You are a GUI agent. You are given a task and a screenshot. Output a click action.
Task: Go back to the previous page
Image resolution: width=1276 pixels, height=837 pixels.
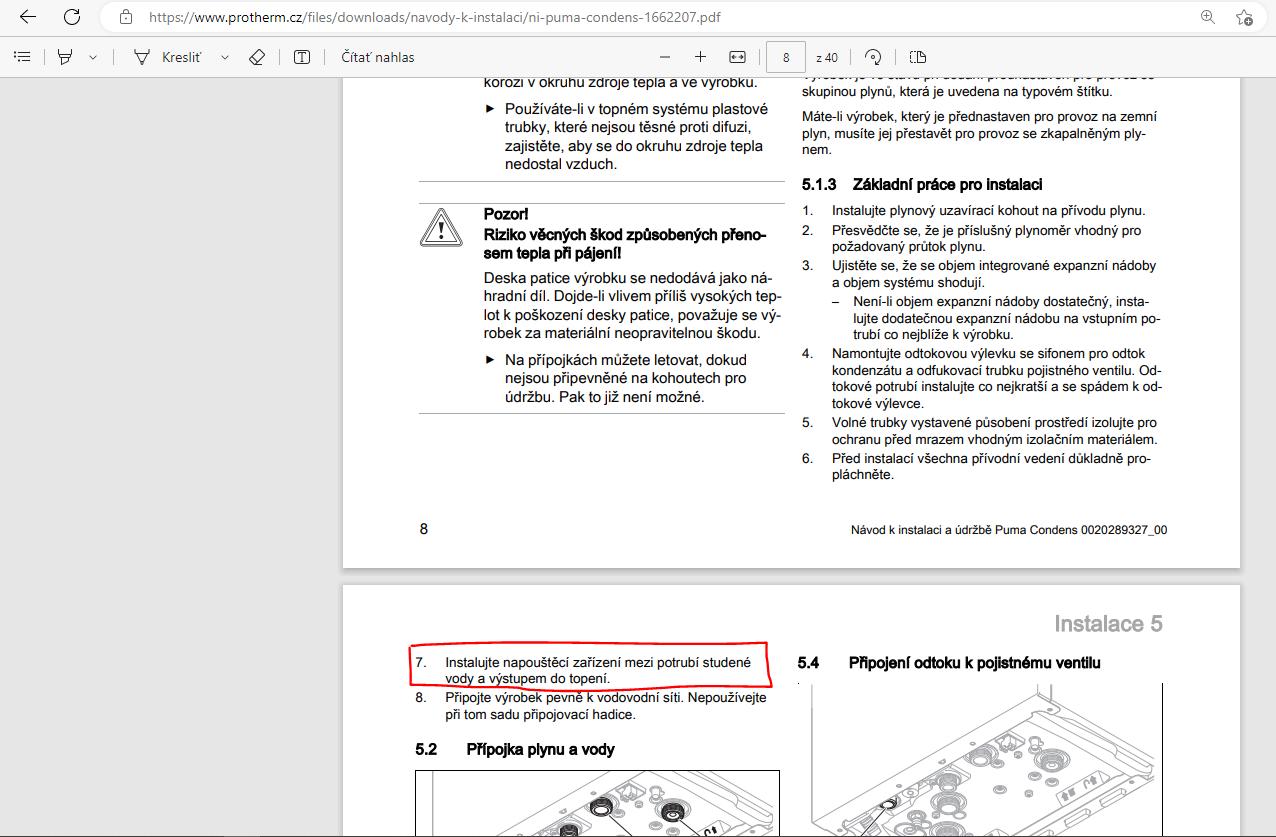click(x=27, y=17)
